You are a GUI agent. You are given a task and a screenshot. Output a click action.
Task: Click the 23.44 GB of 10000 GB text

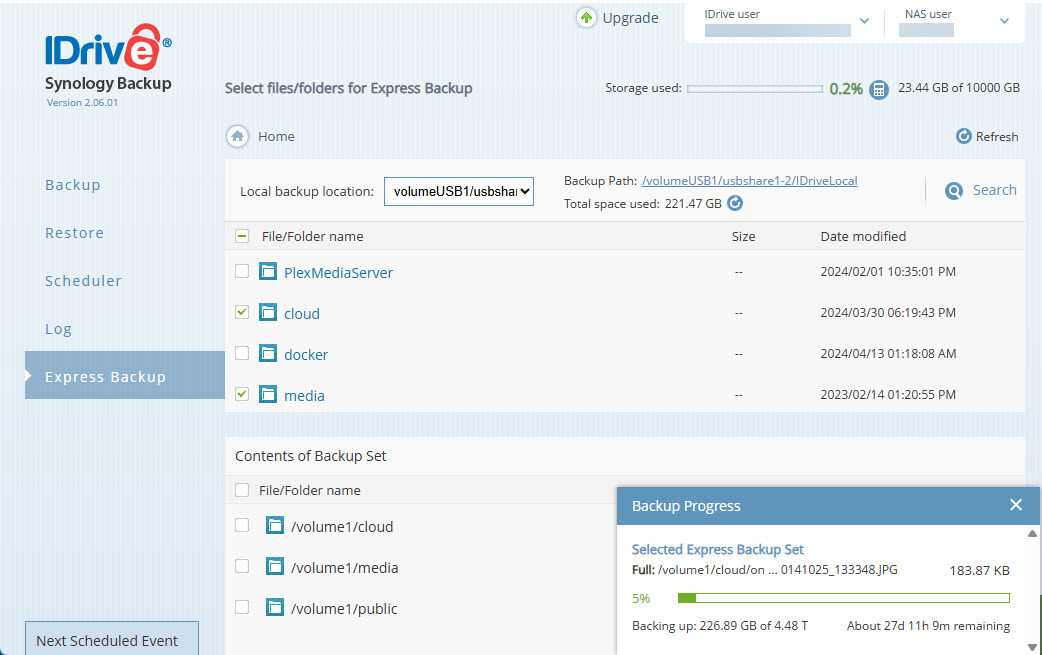(959, 88)
